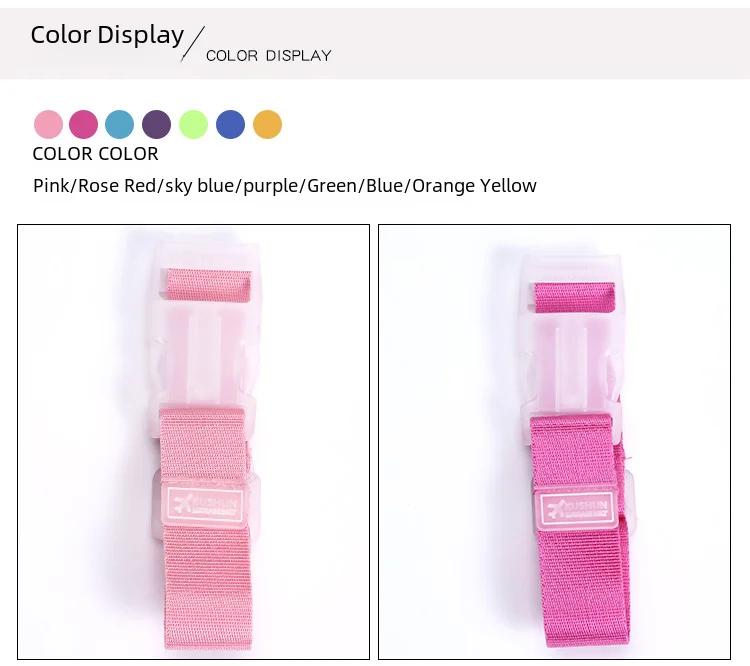This screenshot has height=666, width=750.
Task: Select the orange yellow color circle
Action: [267, 124]
